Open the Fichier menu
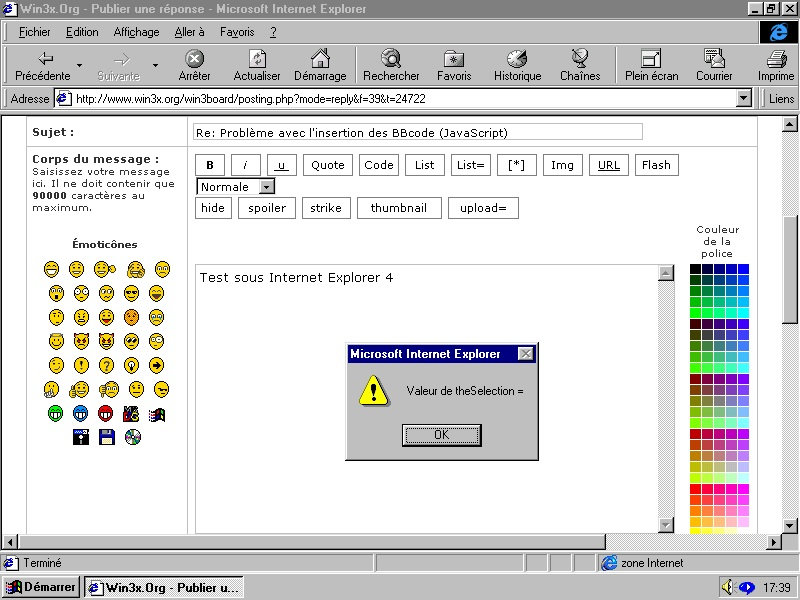The image size is (800, 600). tap(34, 32)
